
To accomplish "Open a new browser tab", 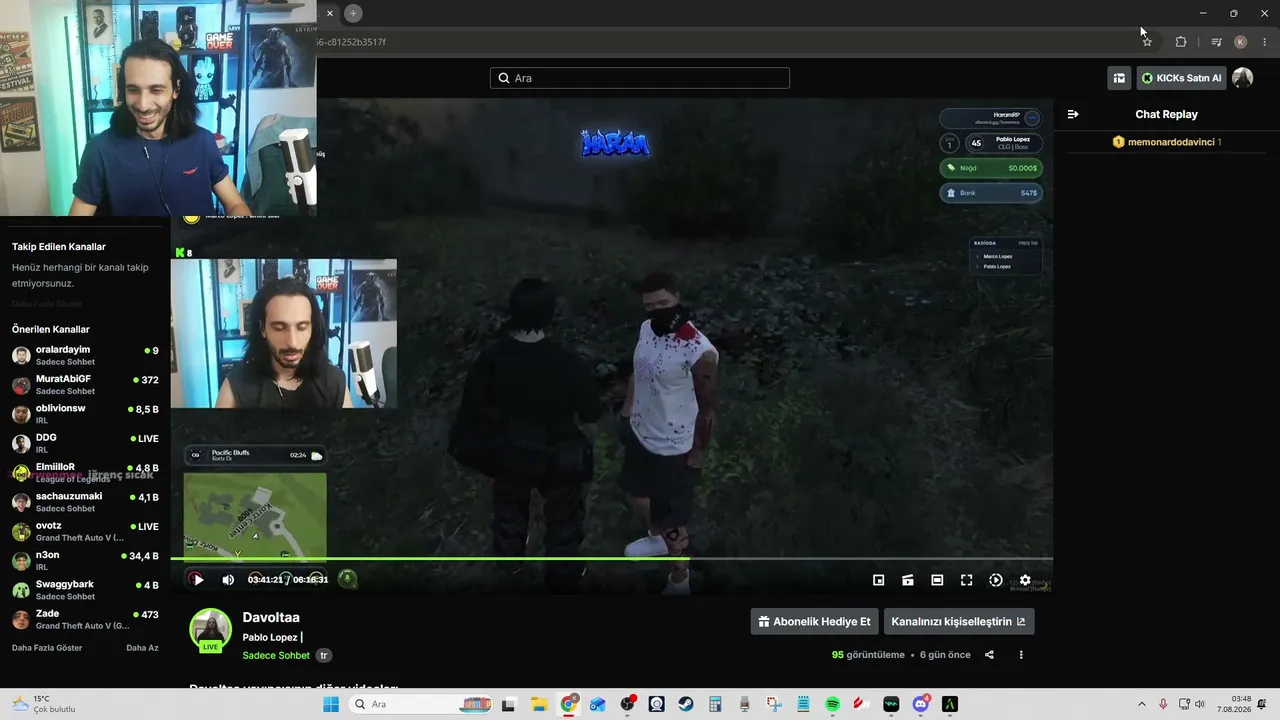I will (x=353, y=13).
